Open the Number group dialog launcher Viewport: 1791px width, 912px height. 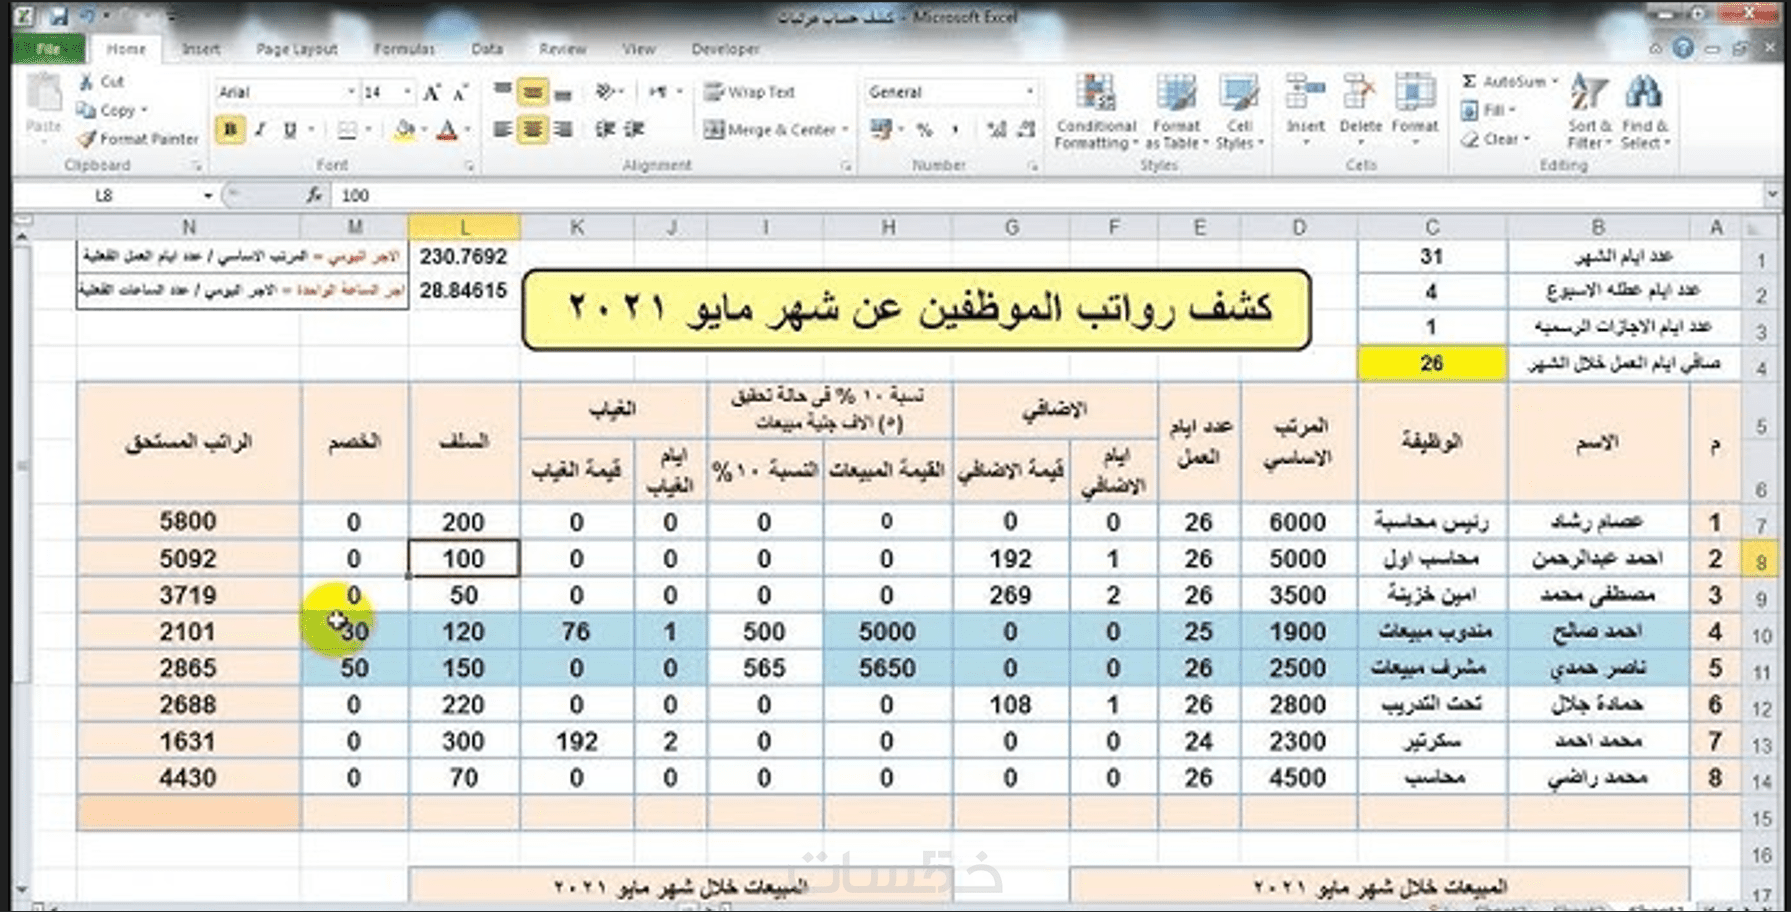click(x=1033, y=166)
